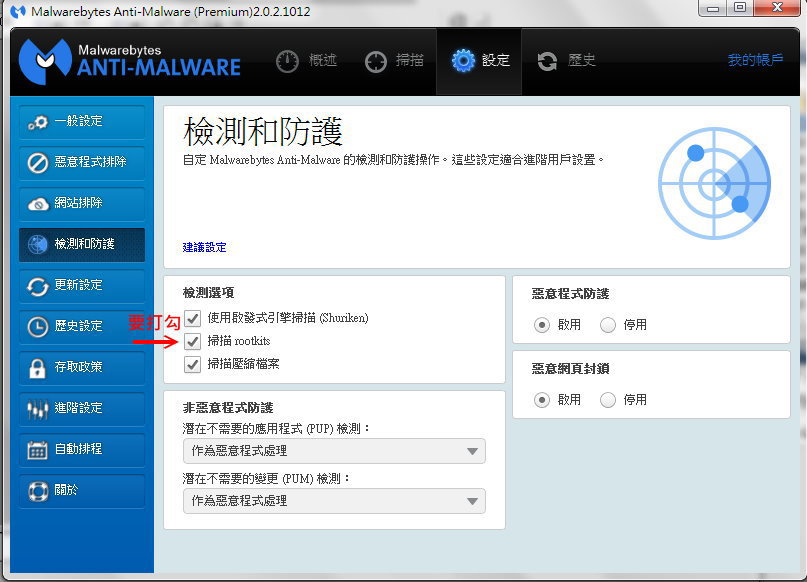This screenshot has width=807, height=582.
Task: Switch to the 歷史 tab
Action: [x=567, y=61]
